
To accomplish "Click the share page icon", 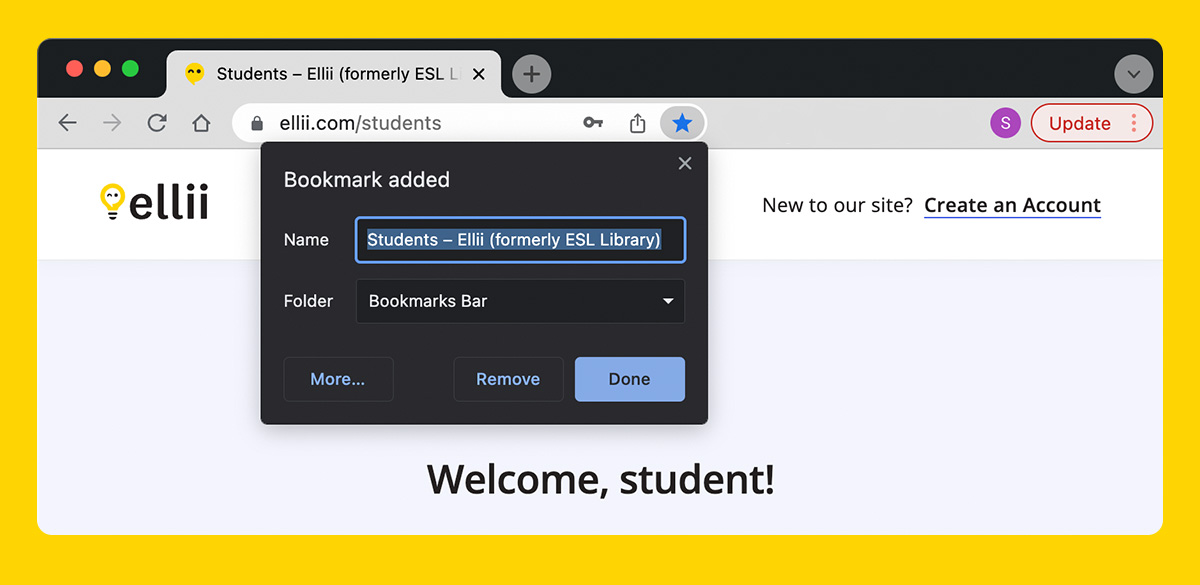I will [x=638, y=123].
